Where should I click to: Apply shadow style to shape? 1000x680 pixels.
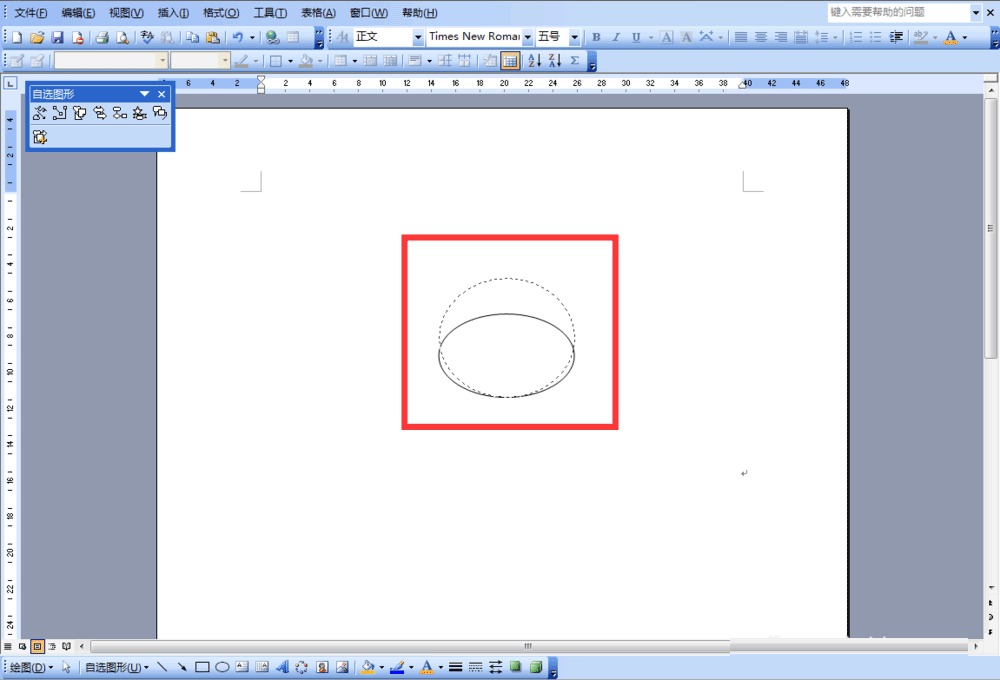[515, 667]
